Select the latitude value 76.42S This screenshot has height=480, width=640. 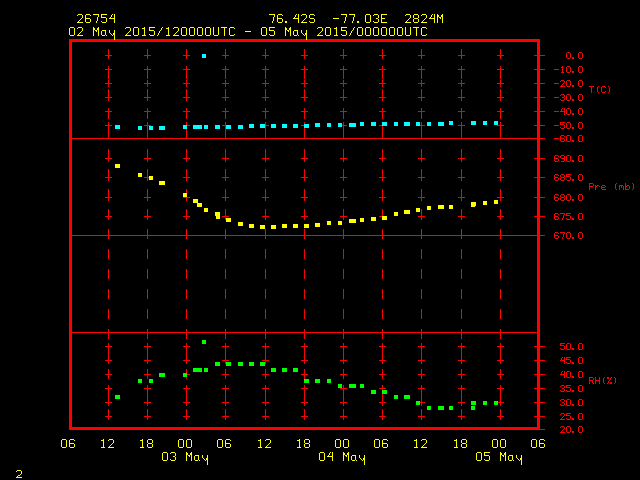292,19
